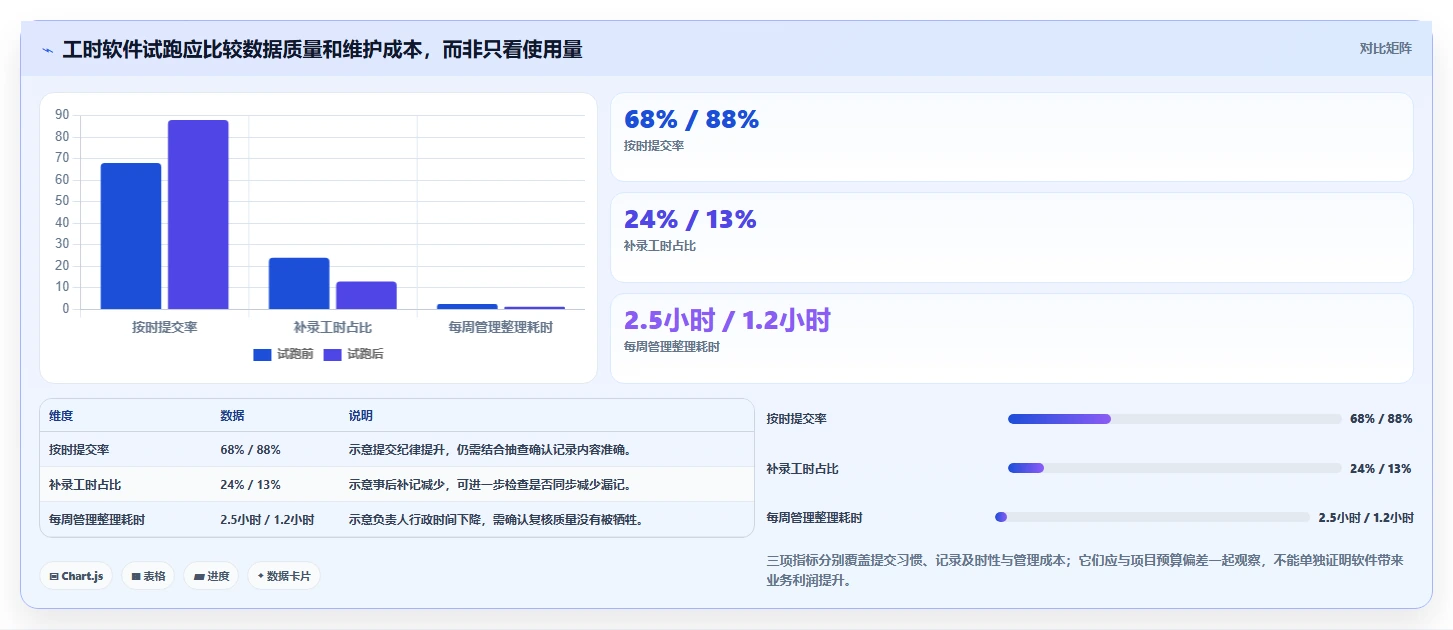Select the 每周管理整理耗时 table row cell
Screen dimensions: 1453x630
click(97, 520)
